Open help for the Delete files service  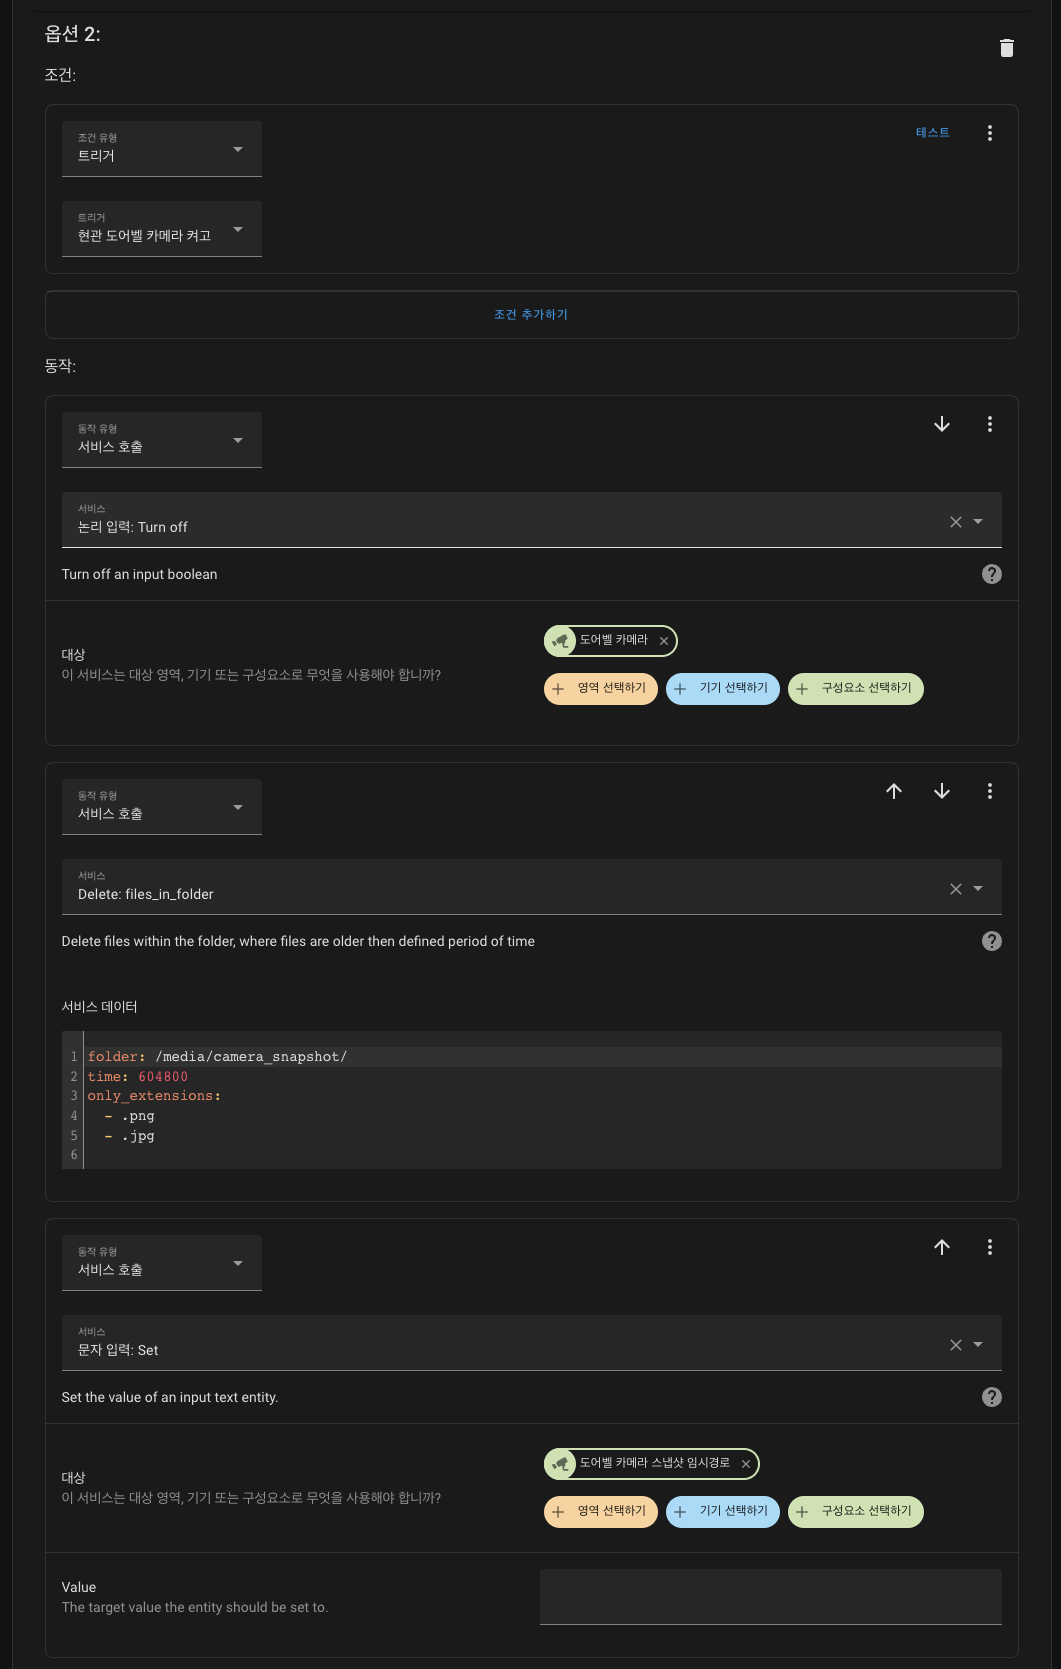[x=991, y=941]
